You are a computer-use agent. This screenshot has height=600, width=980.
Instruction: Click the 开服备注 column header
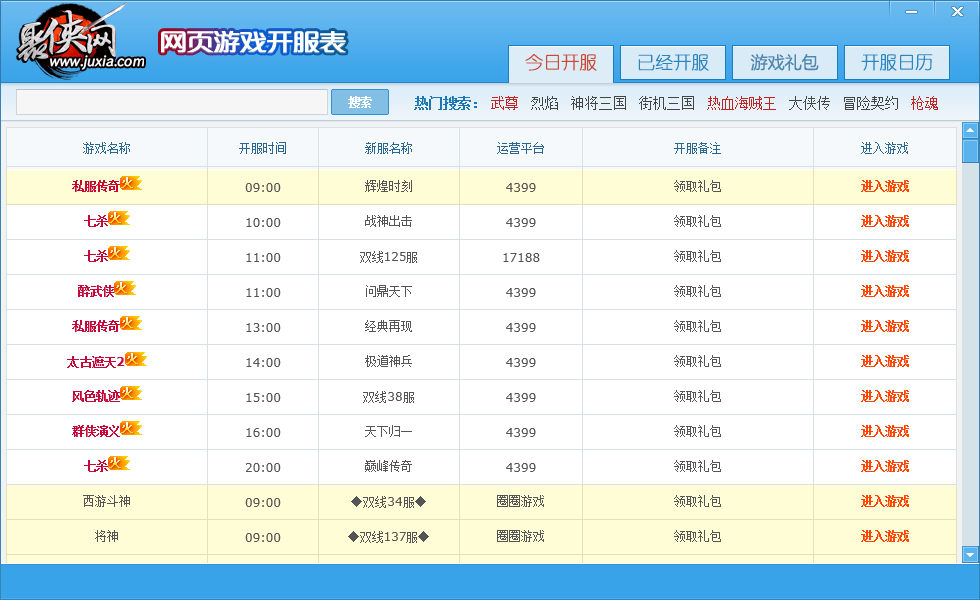(x=698, y=148)
